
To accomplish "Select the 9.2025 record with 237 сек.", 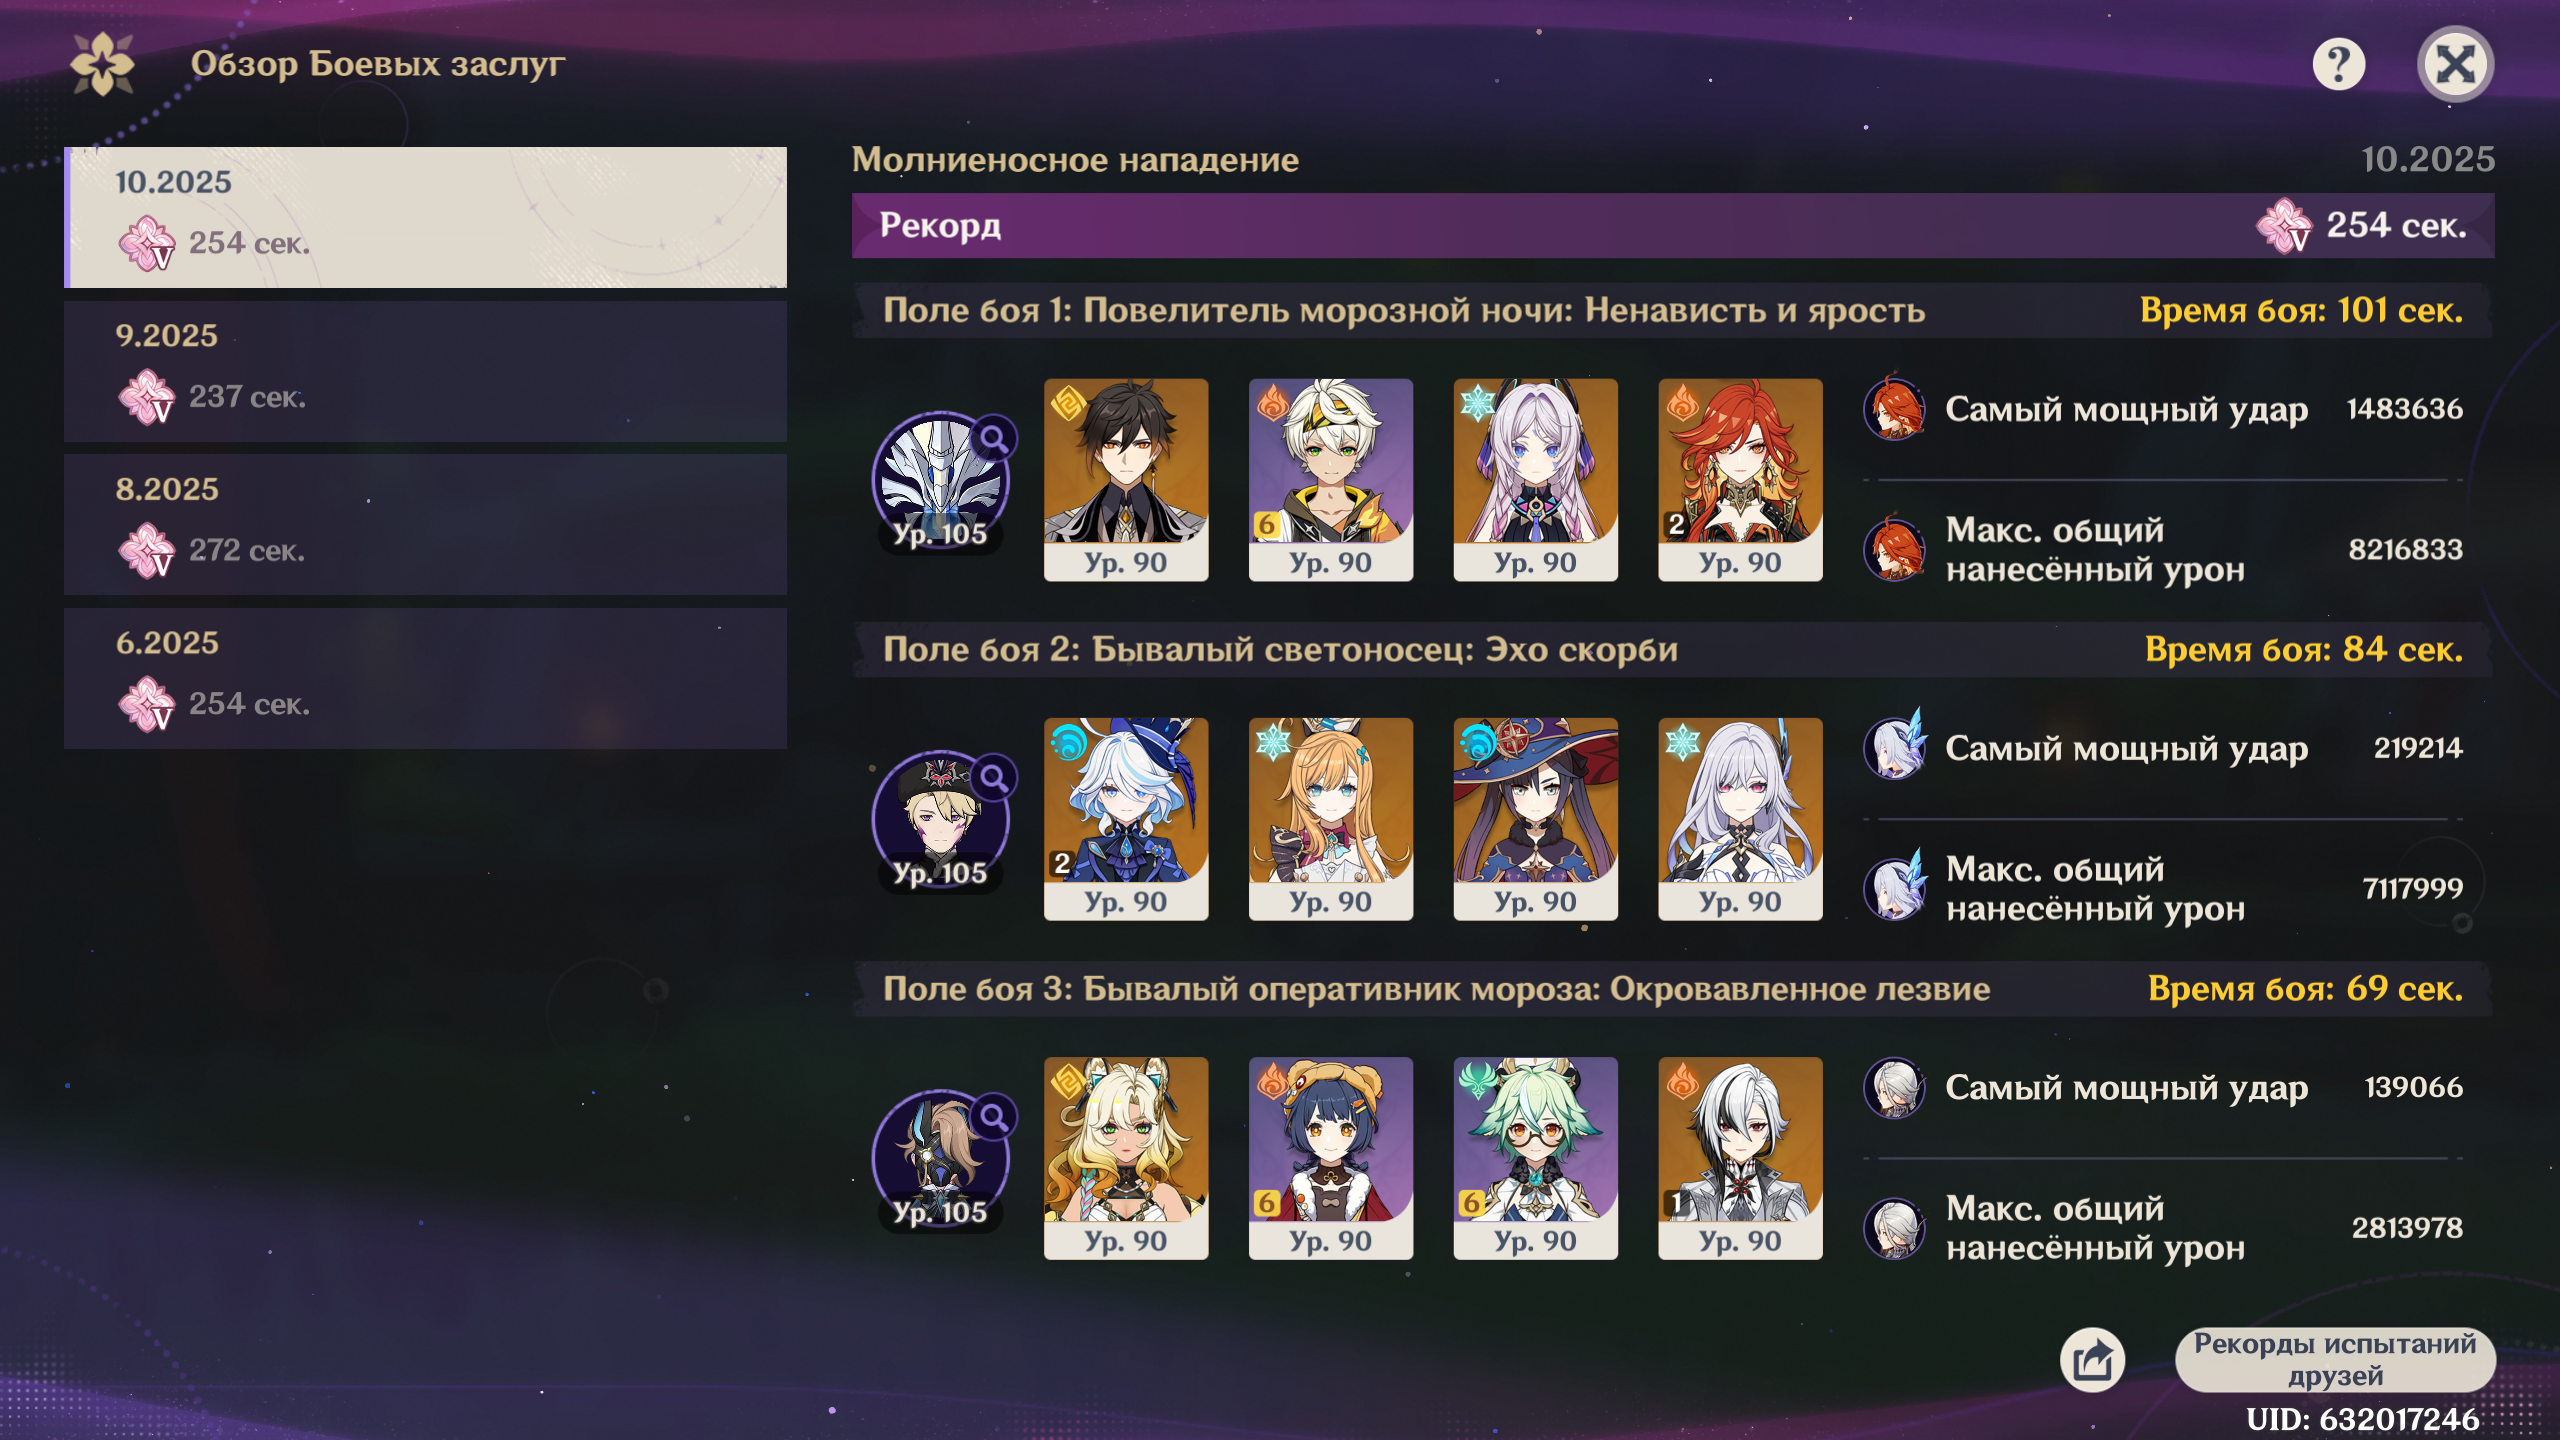I will [x=425, y=371].
